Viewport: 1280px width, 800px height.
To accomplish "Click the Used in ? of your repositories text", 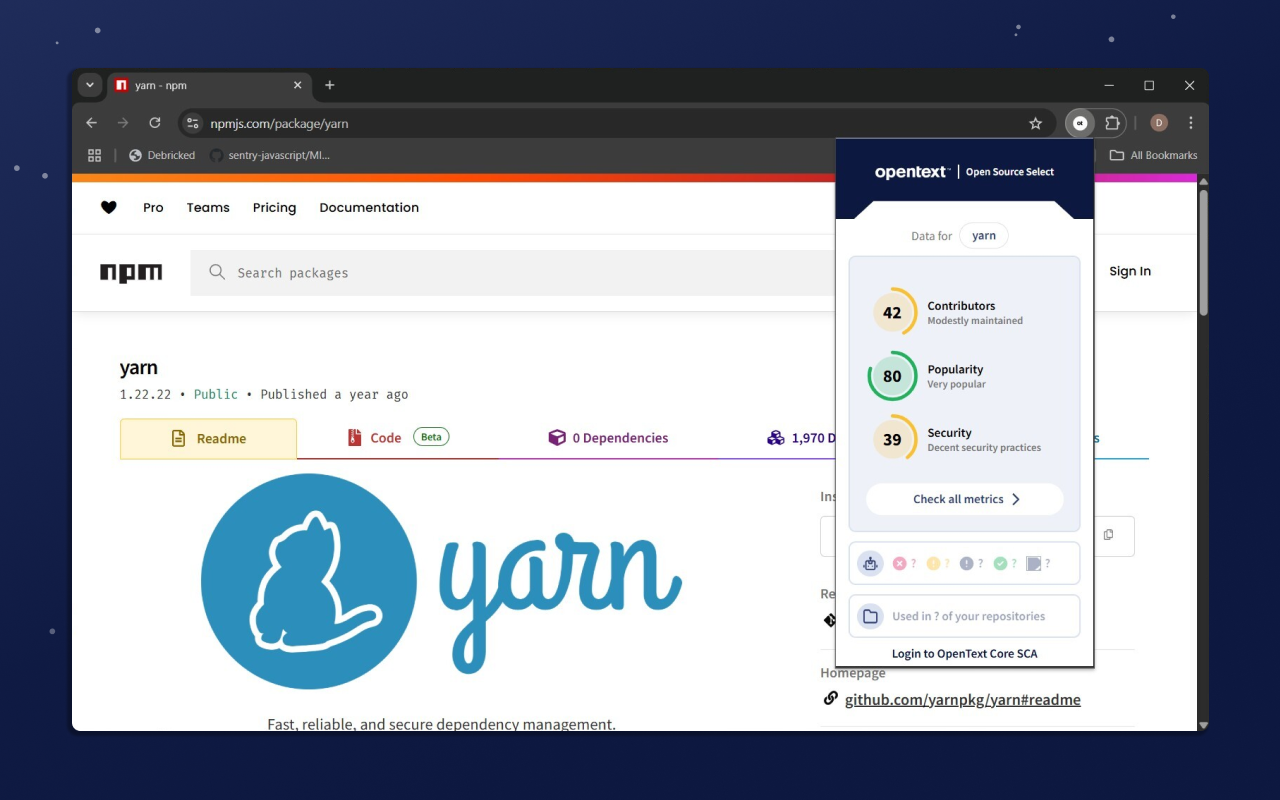I will tap(969, 616).
